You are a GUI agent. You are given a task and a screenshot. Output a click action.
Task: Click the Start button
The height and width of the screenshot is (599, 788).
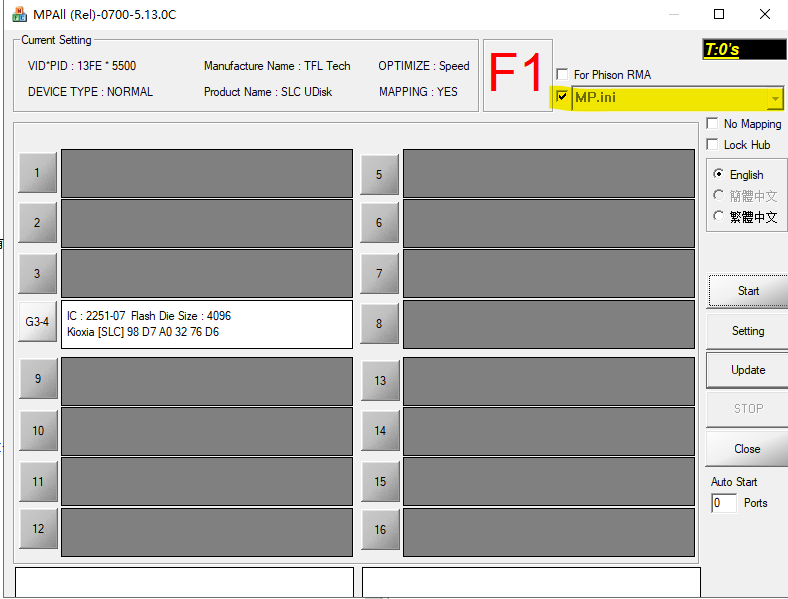(748, 291)
